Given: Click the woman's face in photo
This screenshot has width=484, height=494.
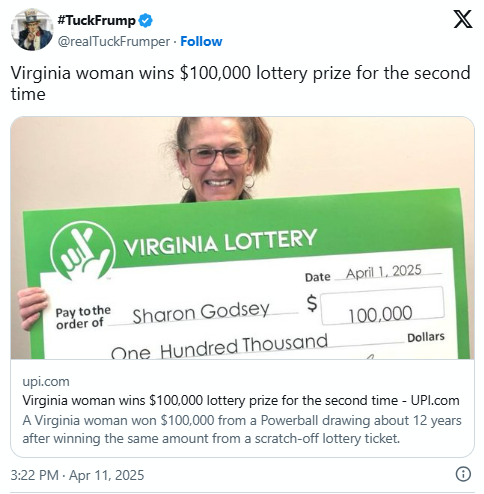Looking at the screenshot, I should click(x=218, y=159).
